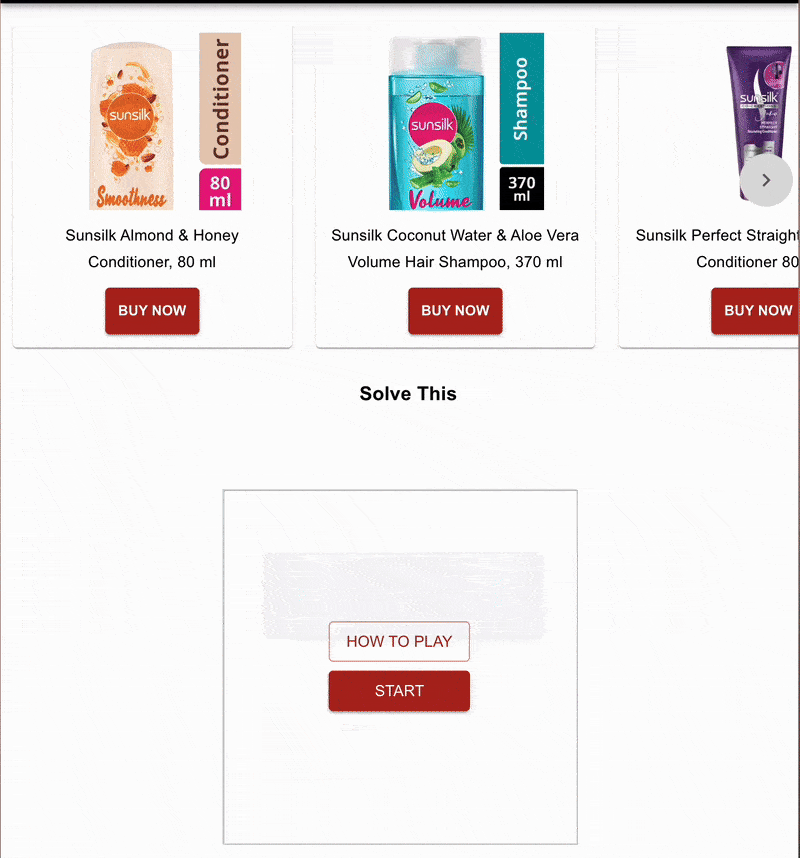The image size is (800, 858).
Task: Open the HOW TO PLAY instructions
Action: pyautogui.click(x=399, y=641)
